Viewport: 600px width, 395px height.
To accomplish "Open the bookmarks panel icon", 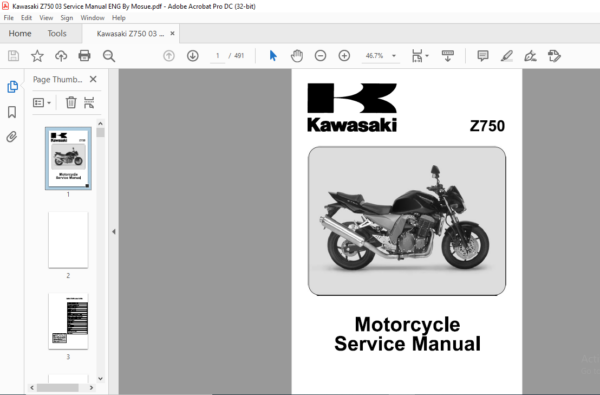I will [x=12, y=112].
